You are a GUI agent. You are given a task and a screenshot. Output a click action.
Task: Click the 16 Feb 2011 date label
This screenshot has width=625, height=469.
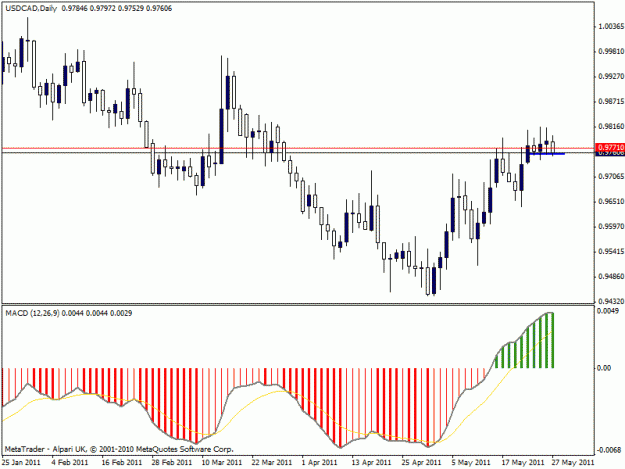click(x=122, y=463)
